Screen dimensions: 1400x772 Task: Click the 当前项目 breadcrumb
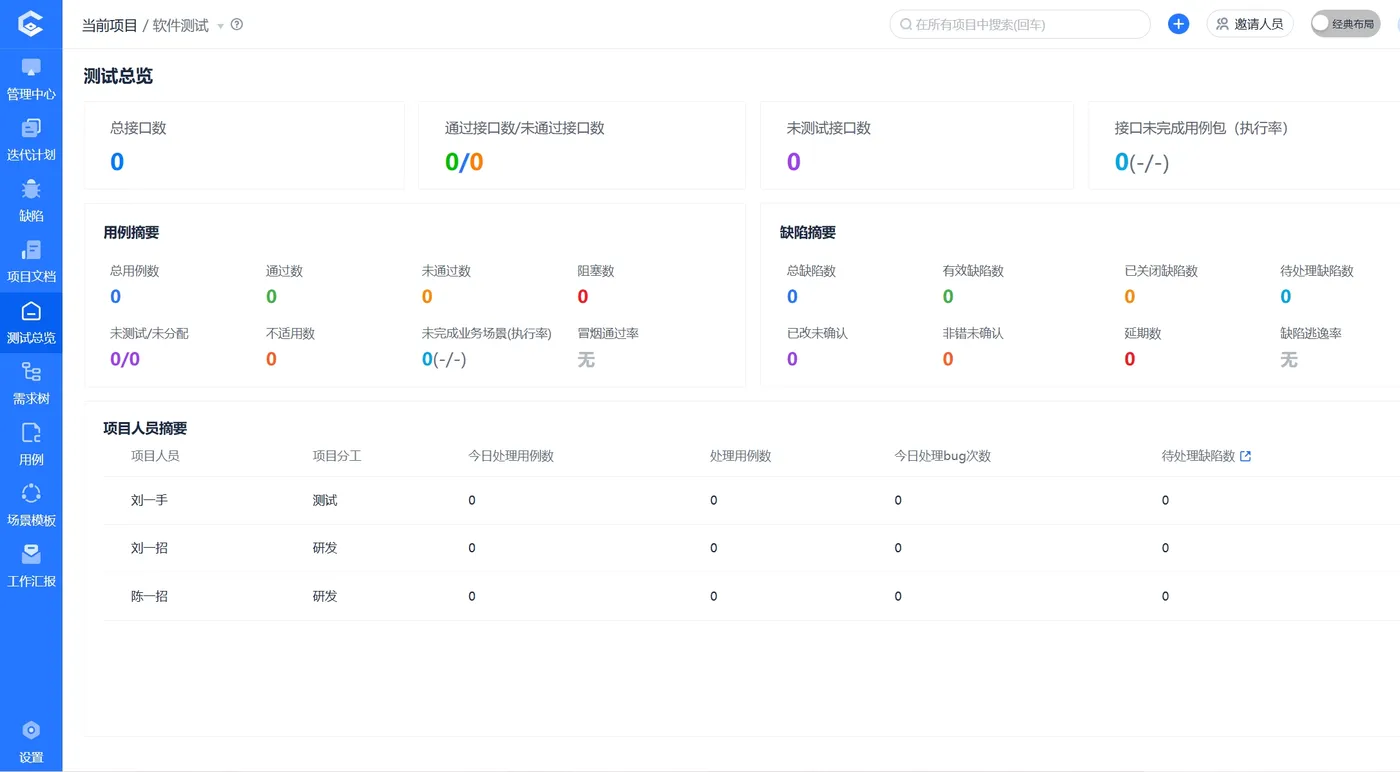[x=109, y=25]
